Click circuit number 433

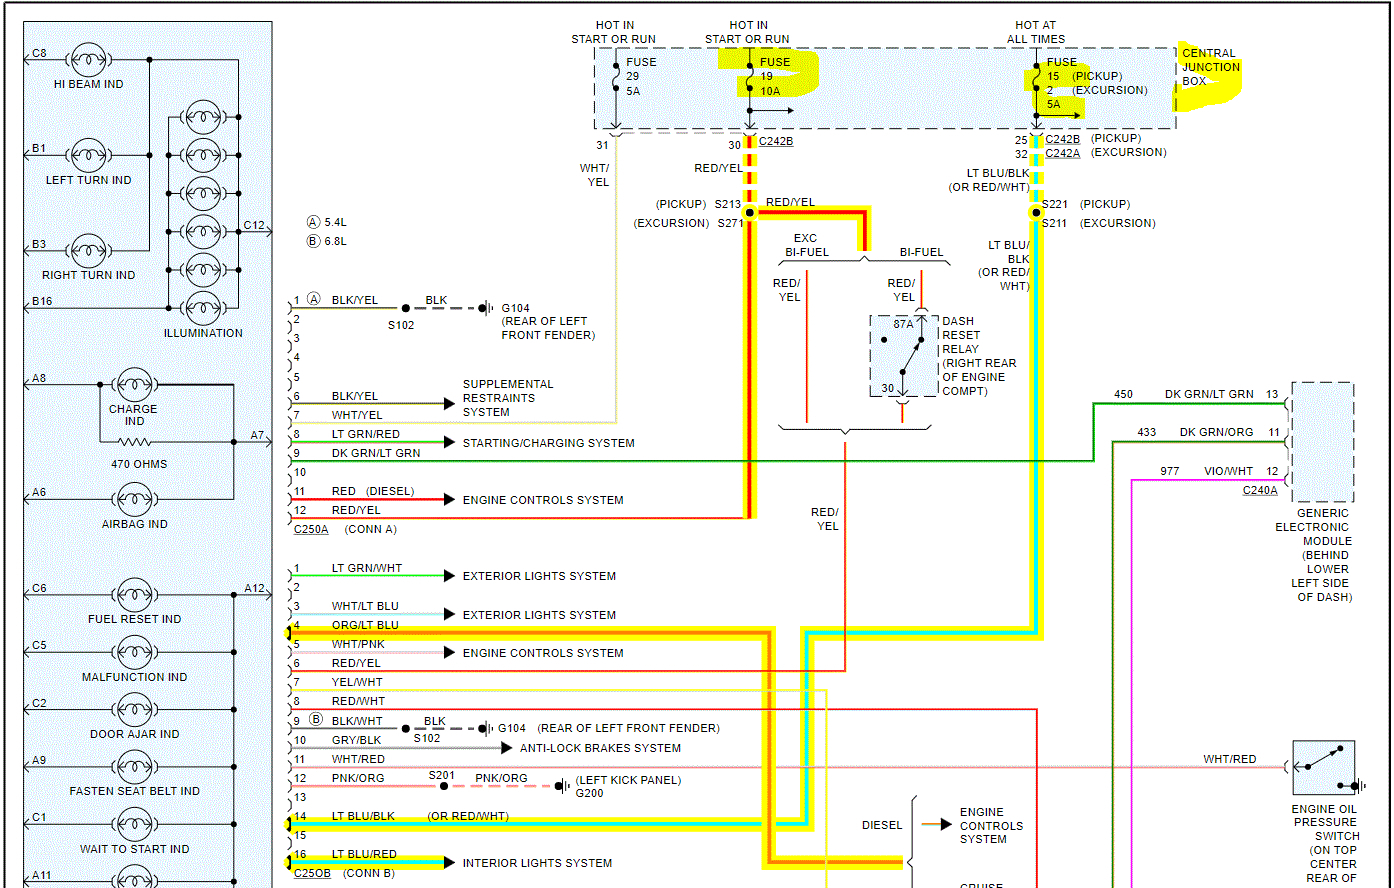pyautogui.click(x=1147, y=432)
